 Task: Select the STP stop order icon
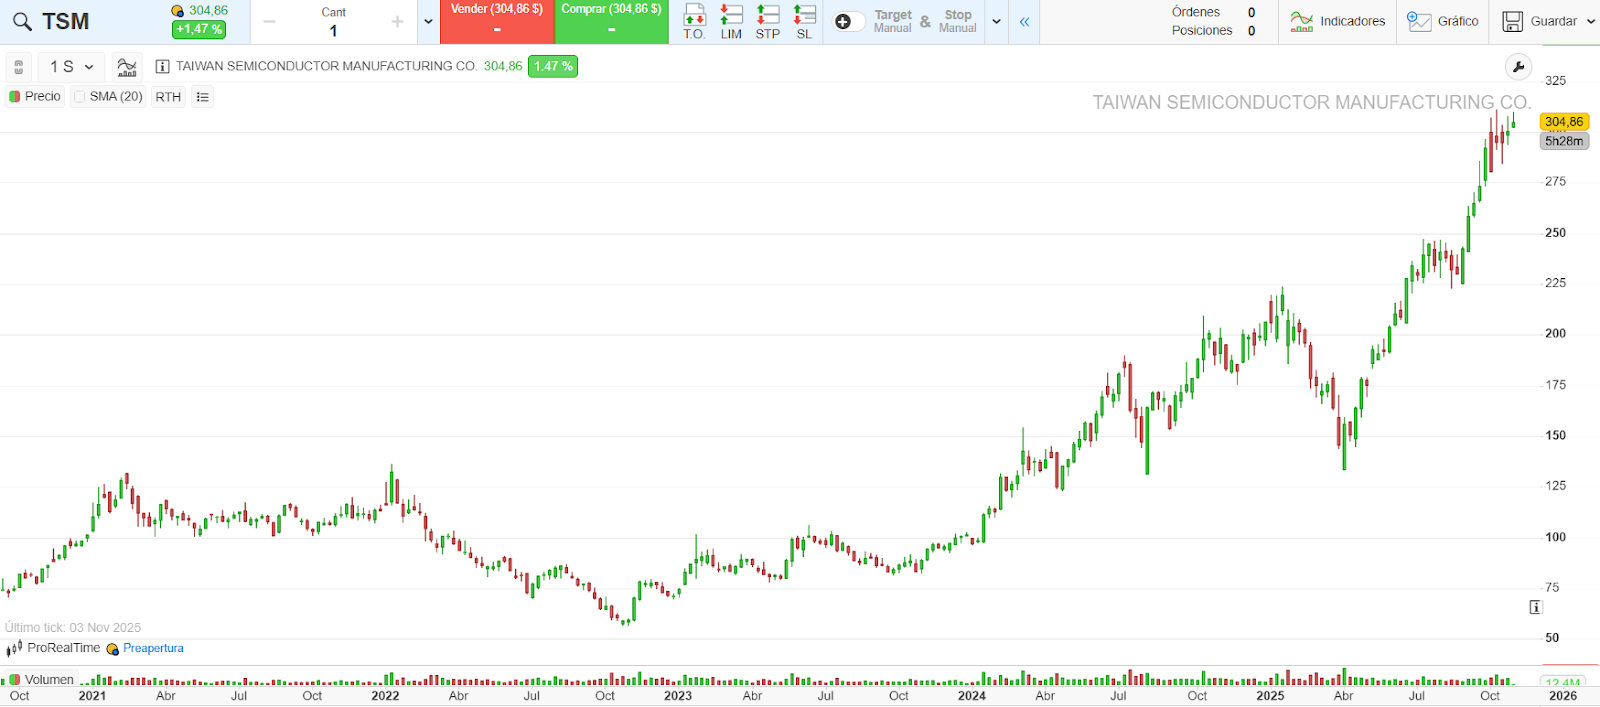[x=767, y=21]
